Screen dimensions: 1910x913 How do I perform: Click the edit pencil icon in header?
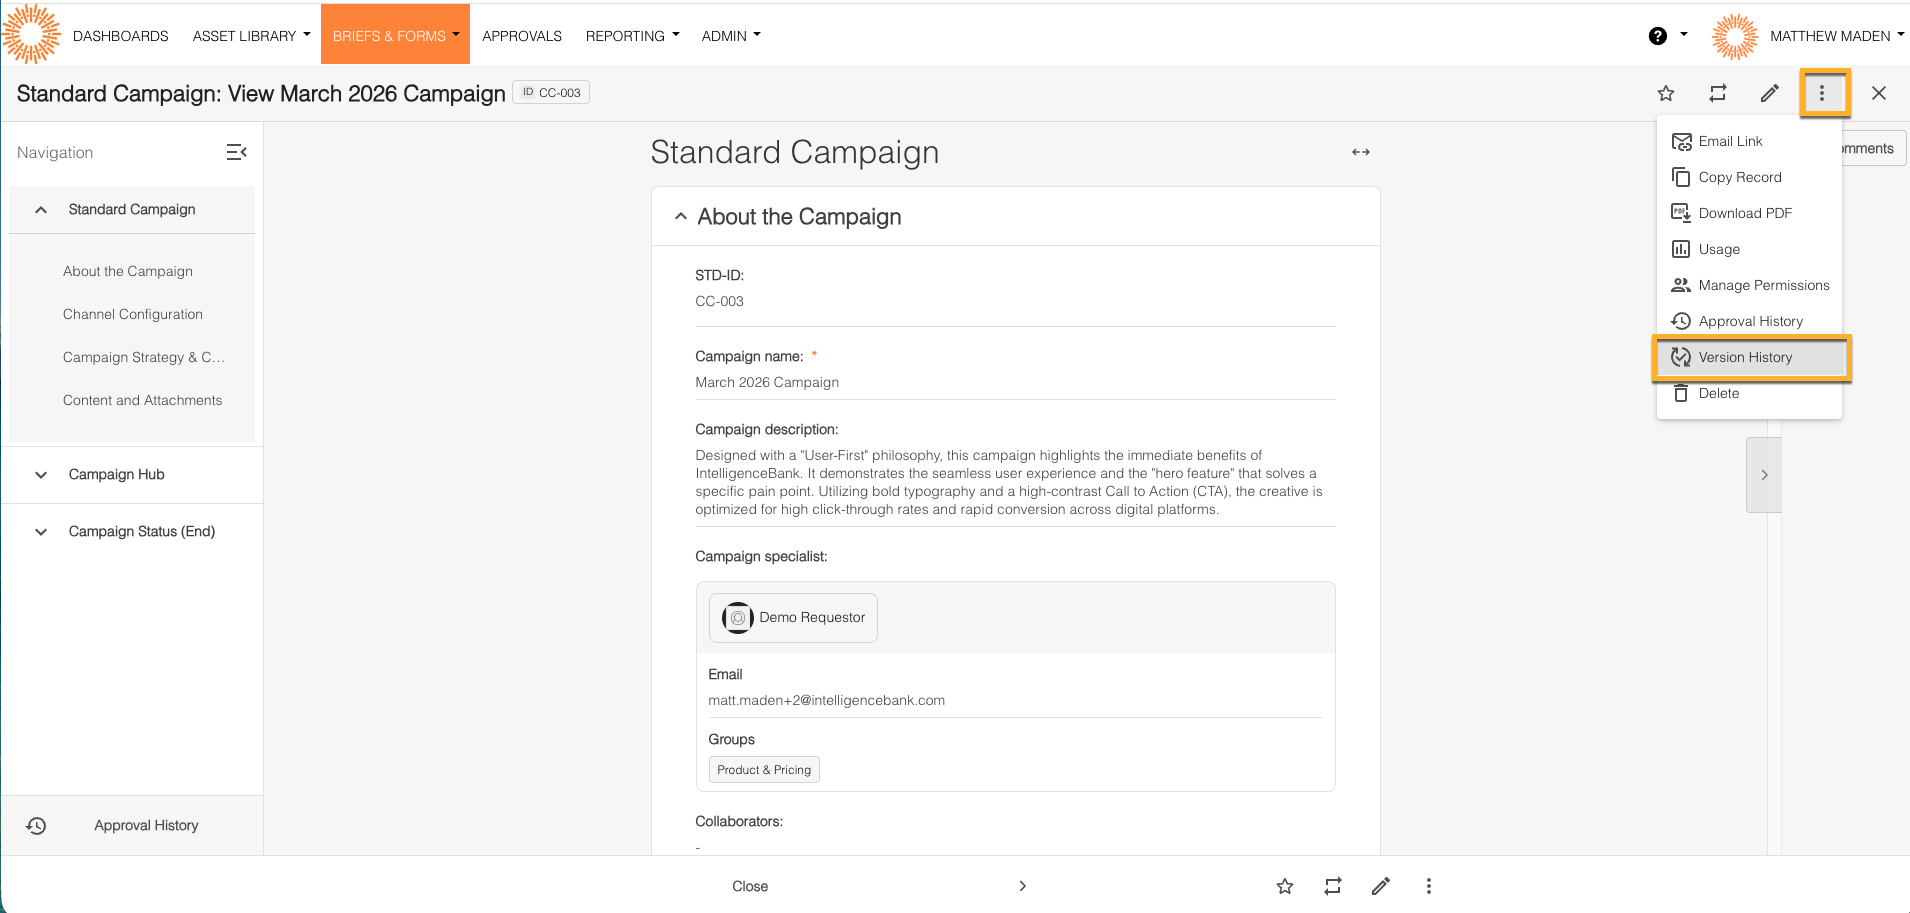(1769, 93)
